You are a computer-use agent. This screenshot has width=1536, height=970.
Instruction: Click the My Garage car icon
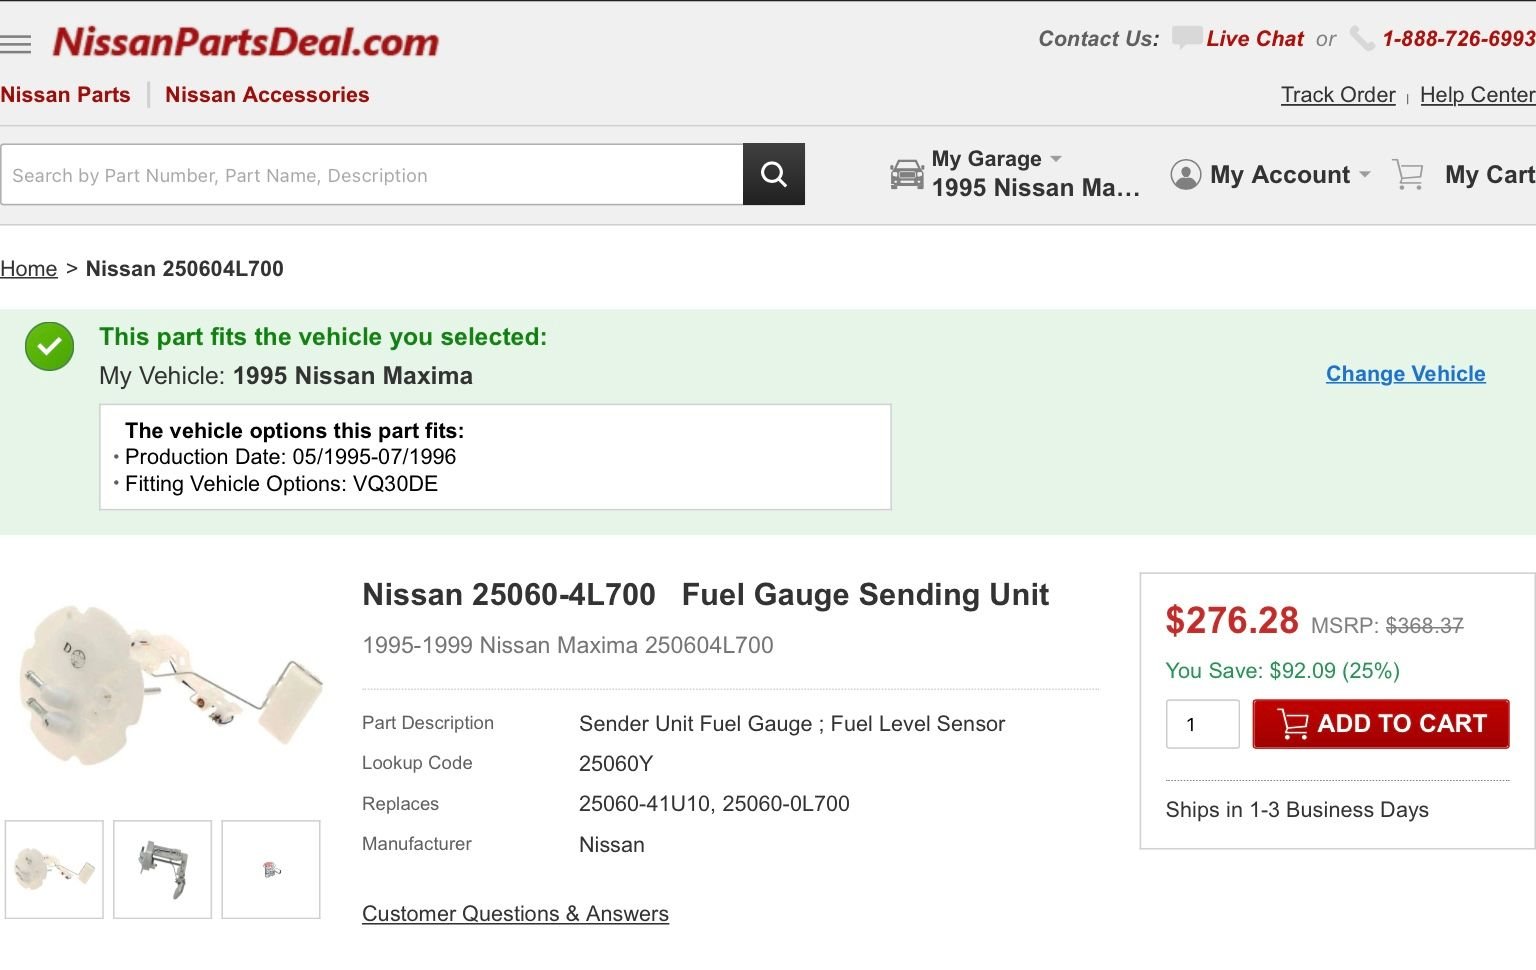[x=907, y=174]
